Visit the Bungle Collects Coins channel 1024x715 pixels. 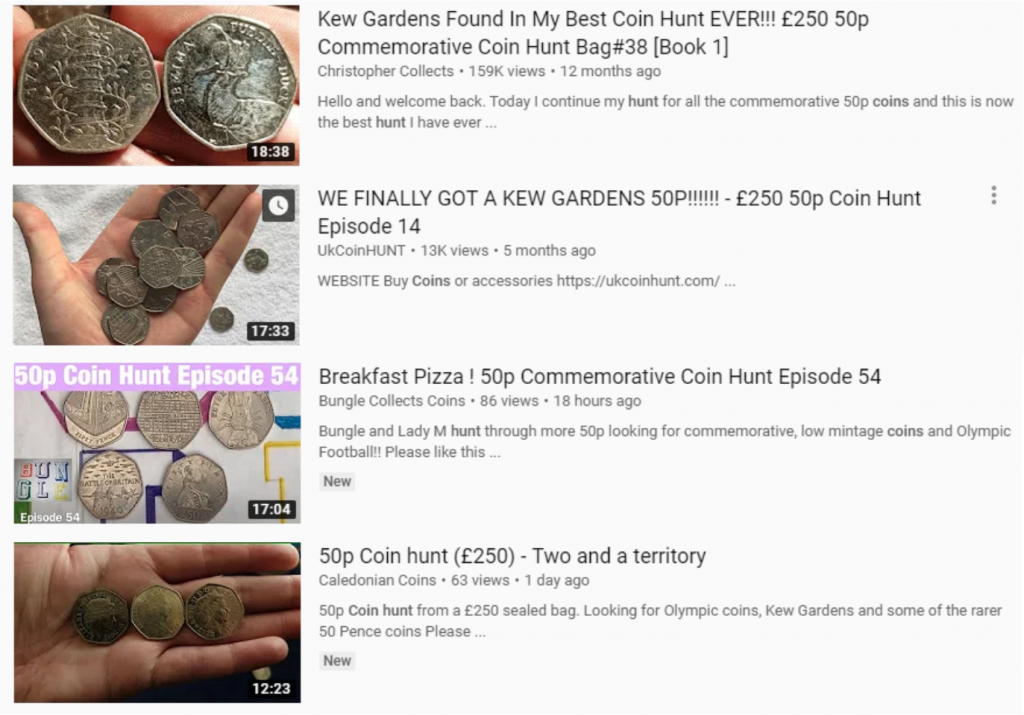[392, 401]
